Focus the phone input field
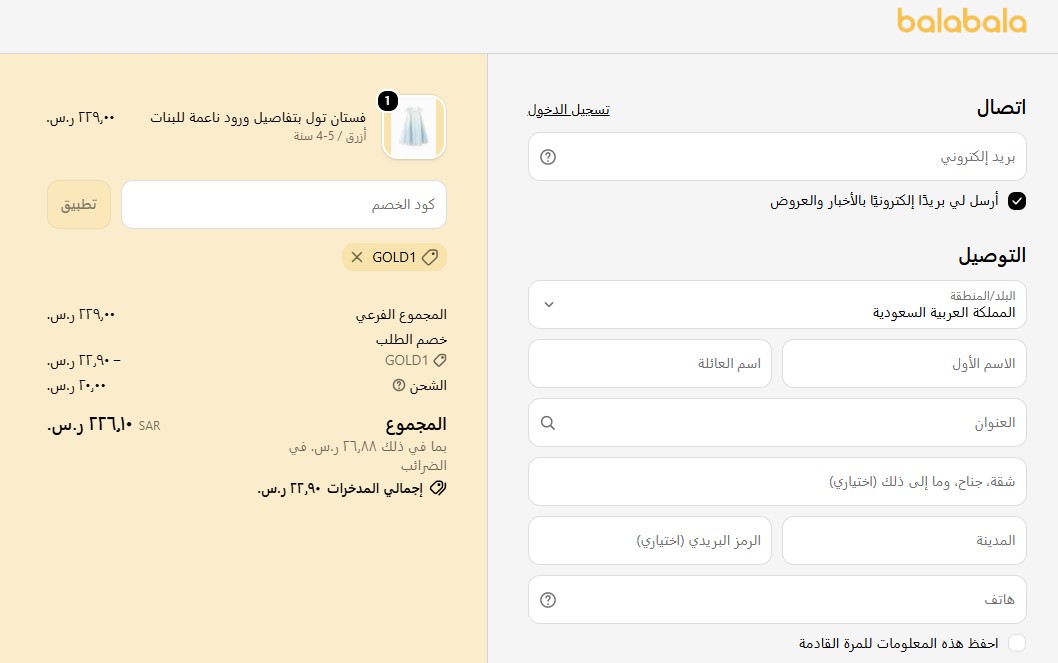The width and height of the screenshot is (1058, 663). (777, 600)
